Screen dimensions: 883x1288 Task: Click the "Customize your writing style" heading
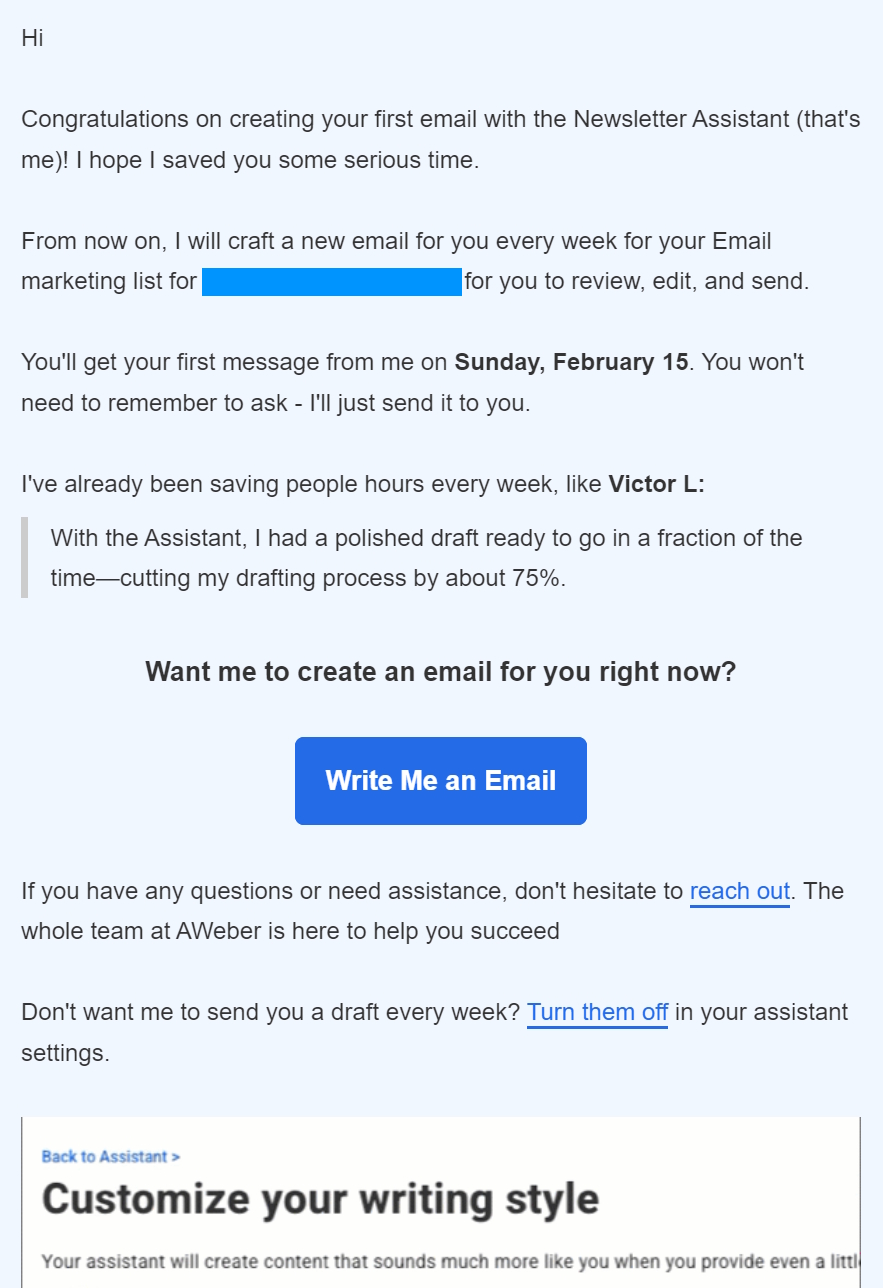point(322,1198)
